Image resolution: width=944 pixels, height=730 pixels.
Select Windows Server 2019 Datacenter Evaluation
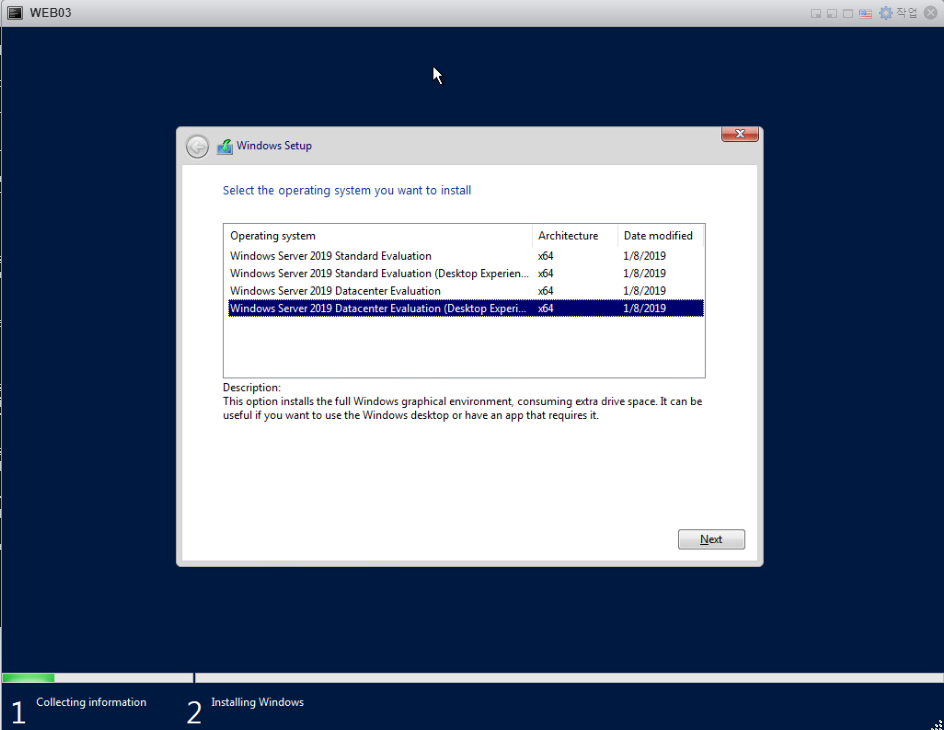point(465,291)
